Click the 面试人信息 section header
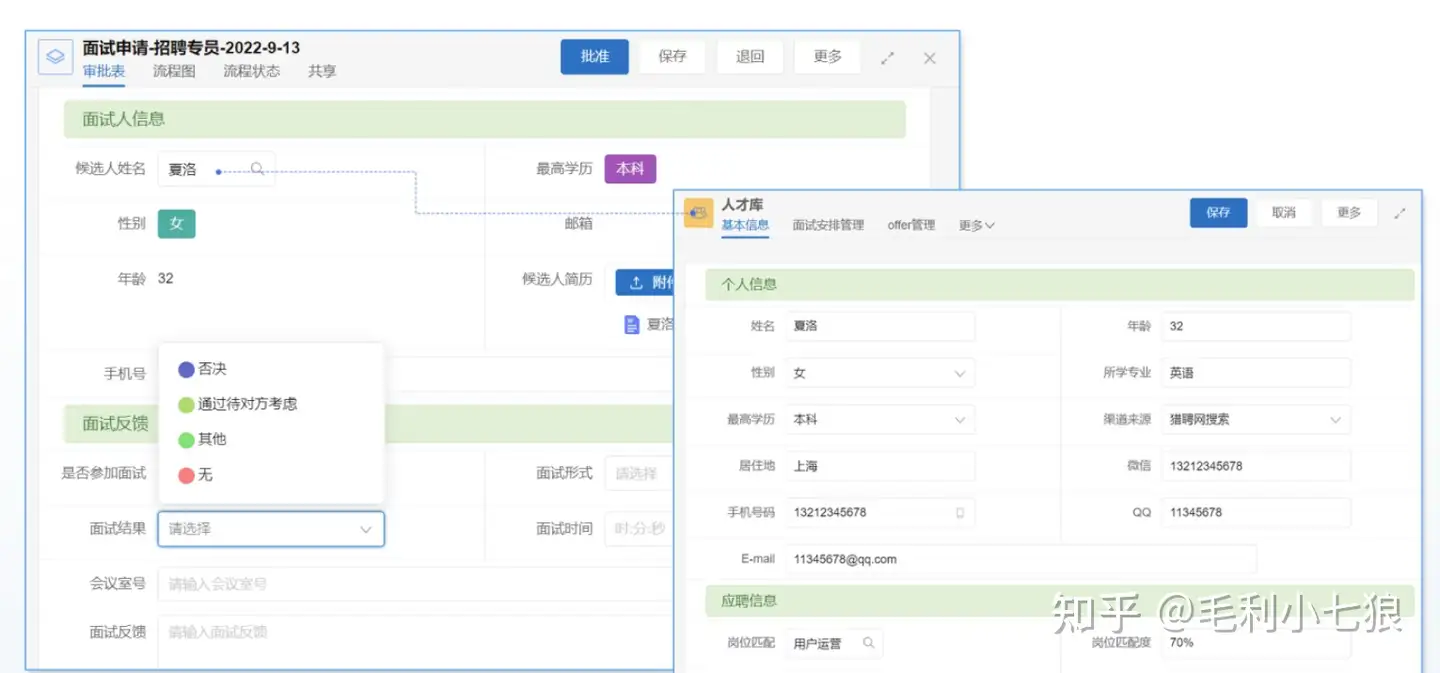 485,119
